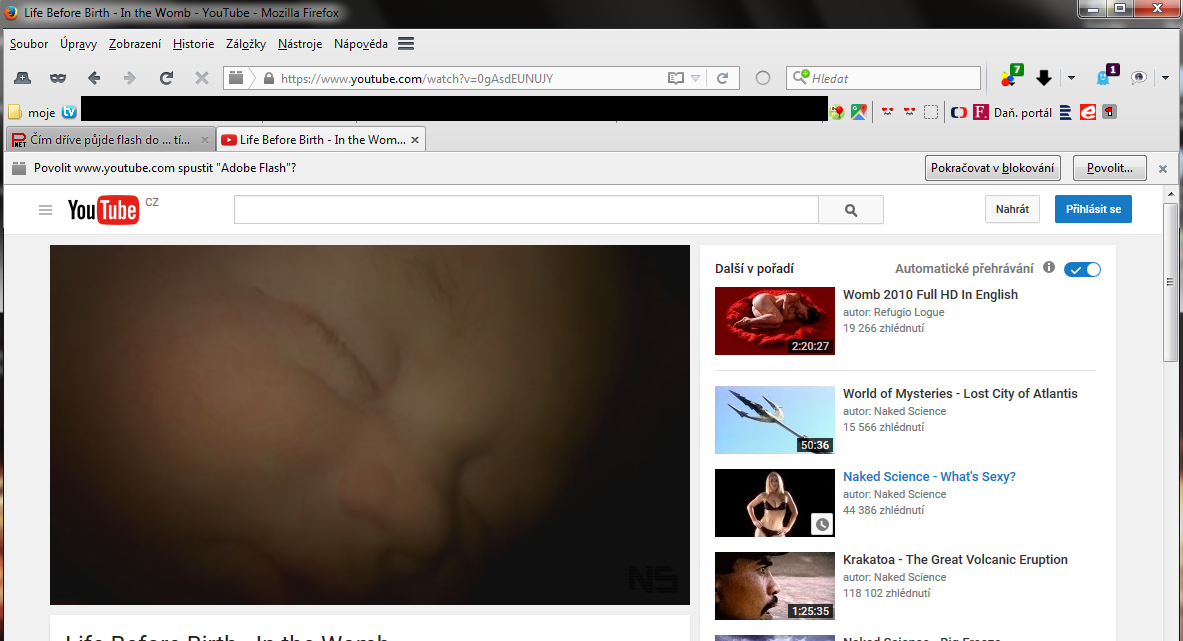Click the hat-with-plus toolbar icon
The width and height of the screenshot is (1183, 641).
point(23,78)
